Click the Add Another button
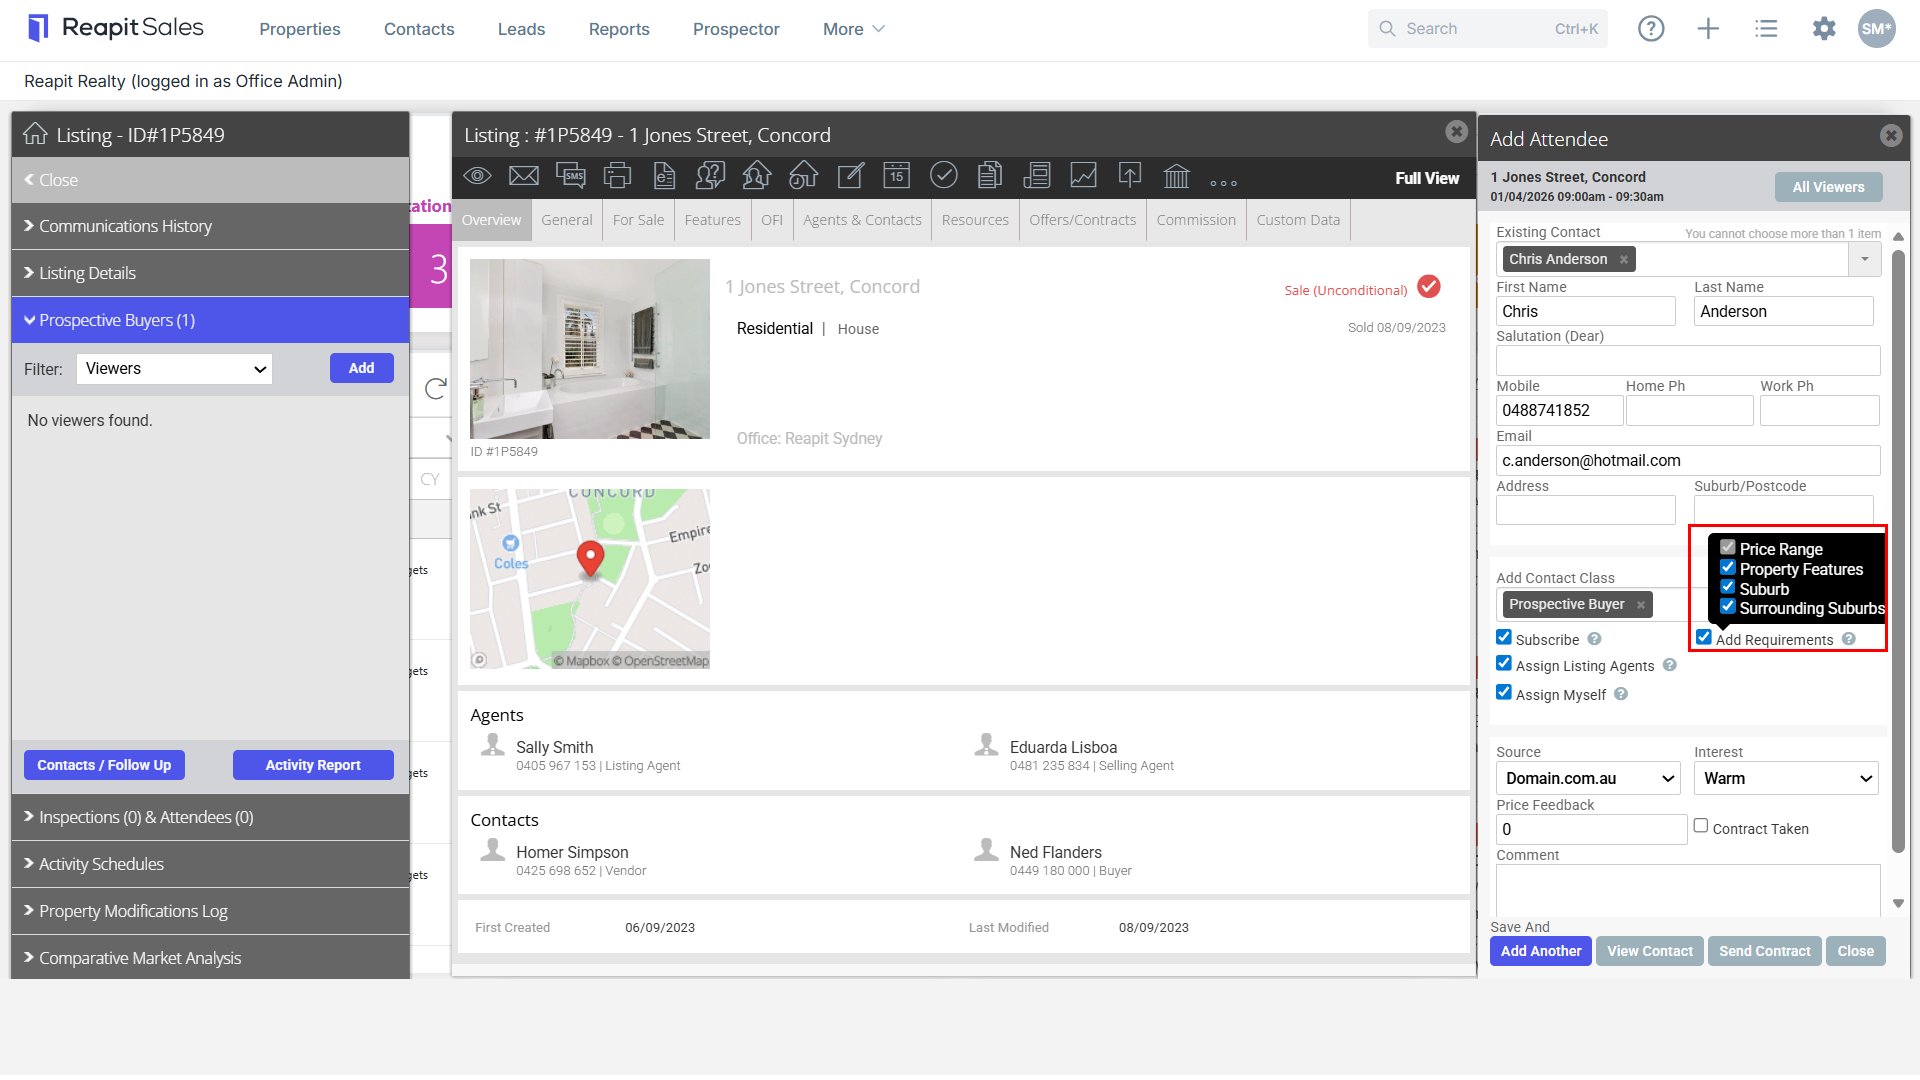 [1541, 951]
